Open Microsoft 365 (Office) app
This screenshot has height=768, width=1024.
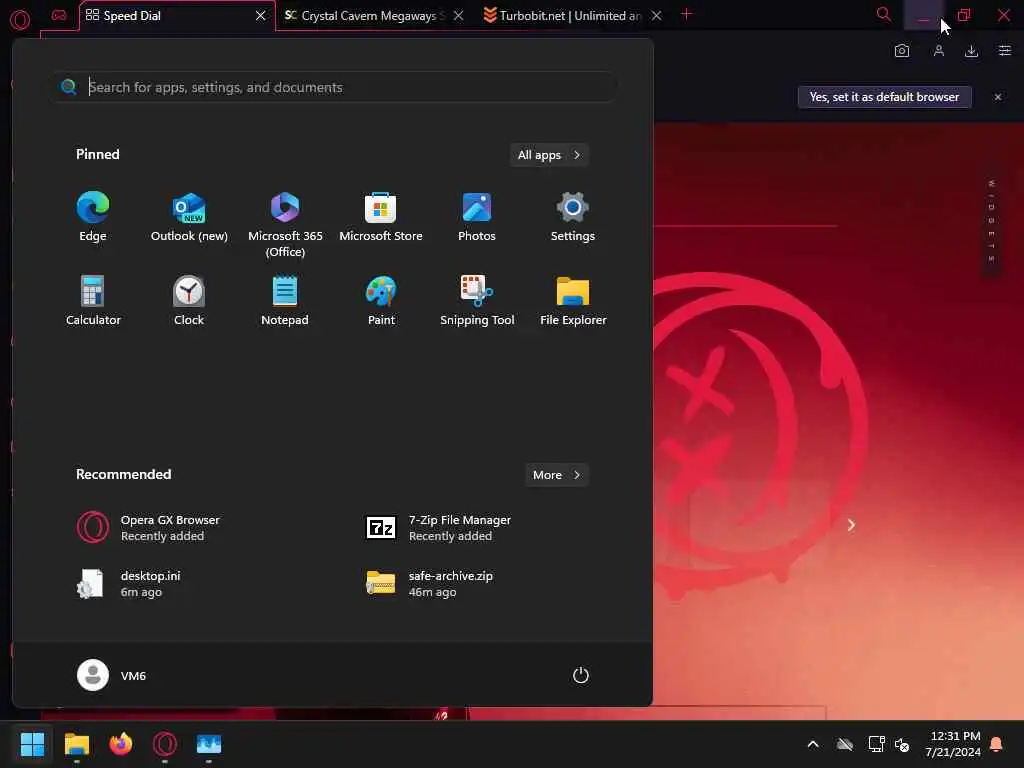click(285, 224)
